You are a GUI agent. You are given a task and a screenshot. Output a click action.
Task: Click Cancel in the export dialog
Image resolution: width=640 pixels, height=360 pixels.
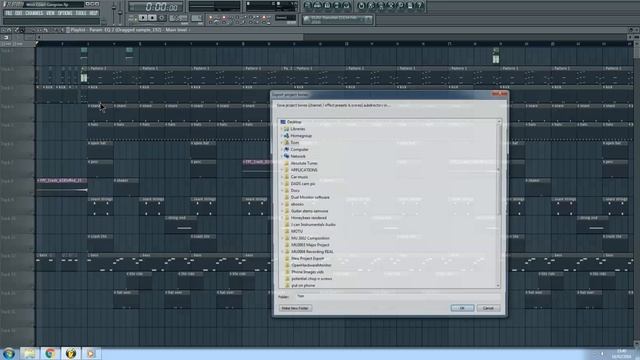(x=488, y=308)
